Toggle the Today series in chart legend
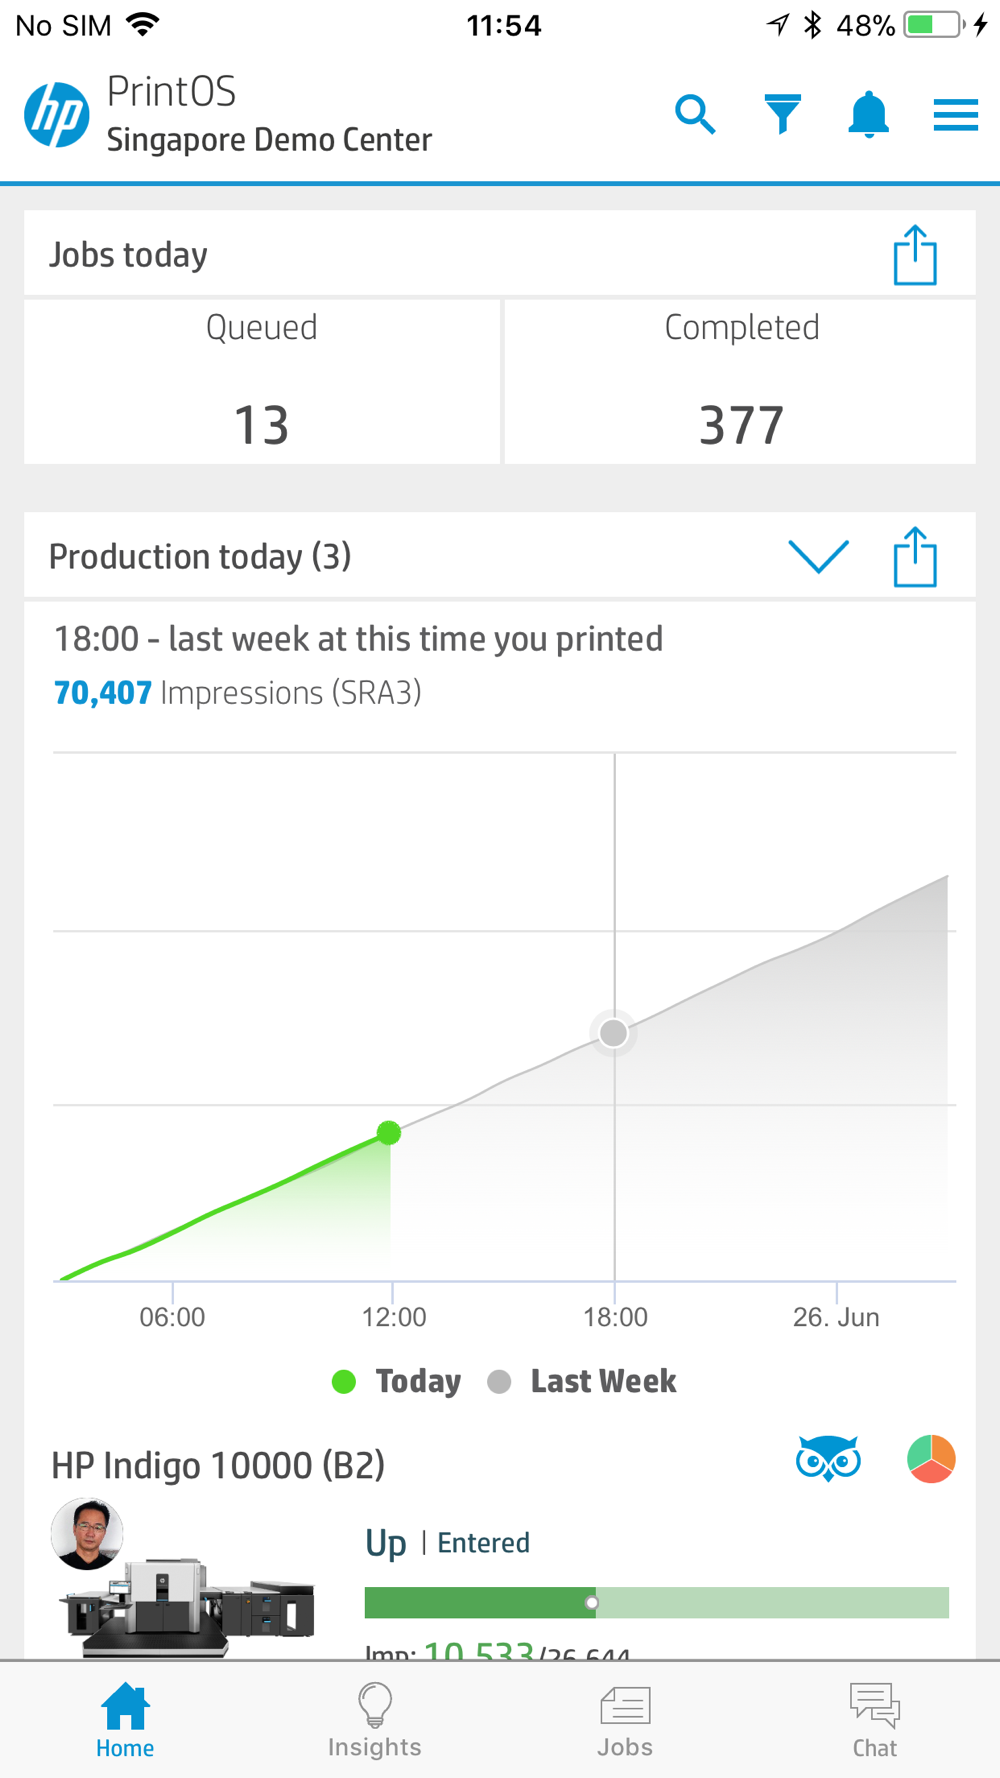 397,1382
